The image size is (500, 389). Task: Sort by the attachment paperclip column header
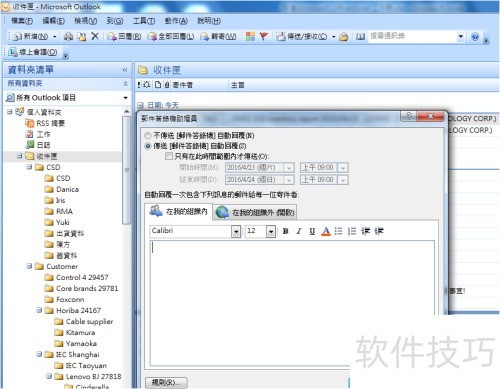(x=167, y=85)
